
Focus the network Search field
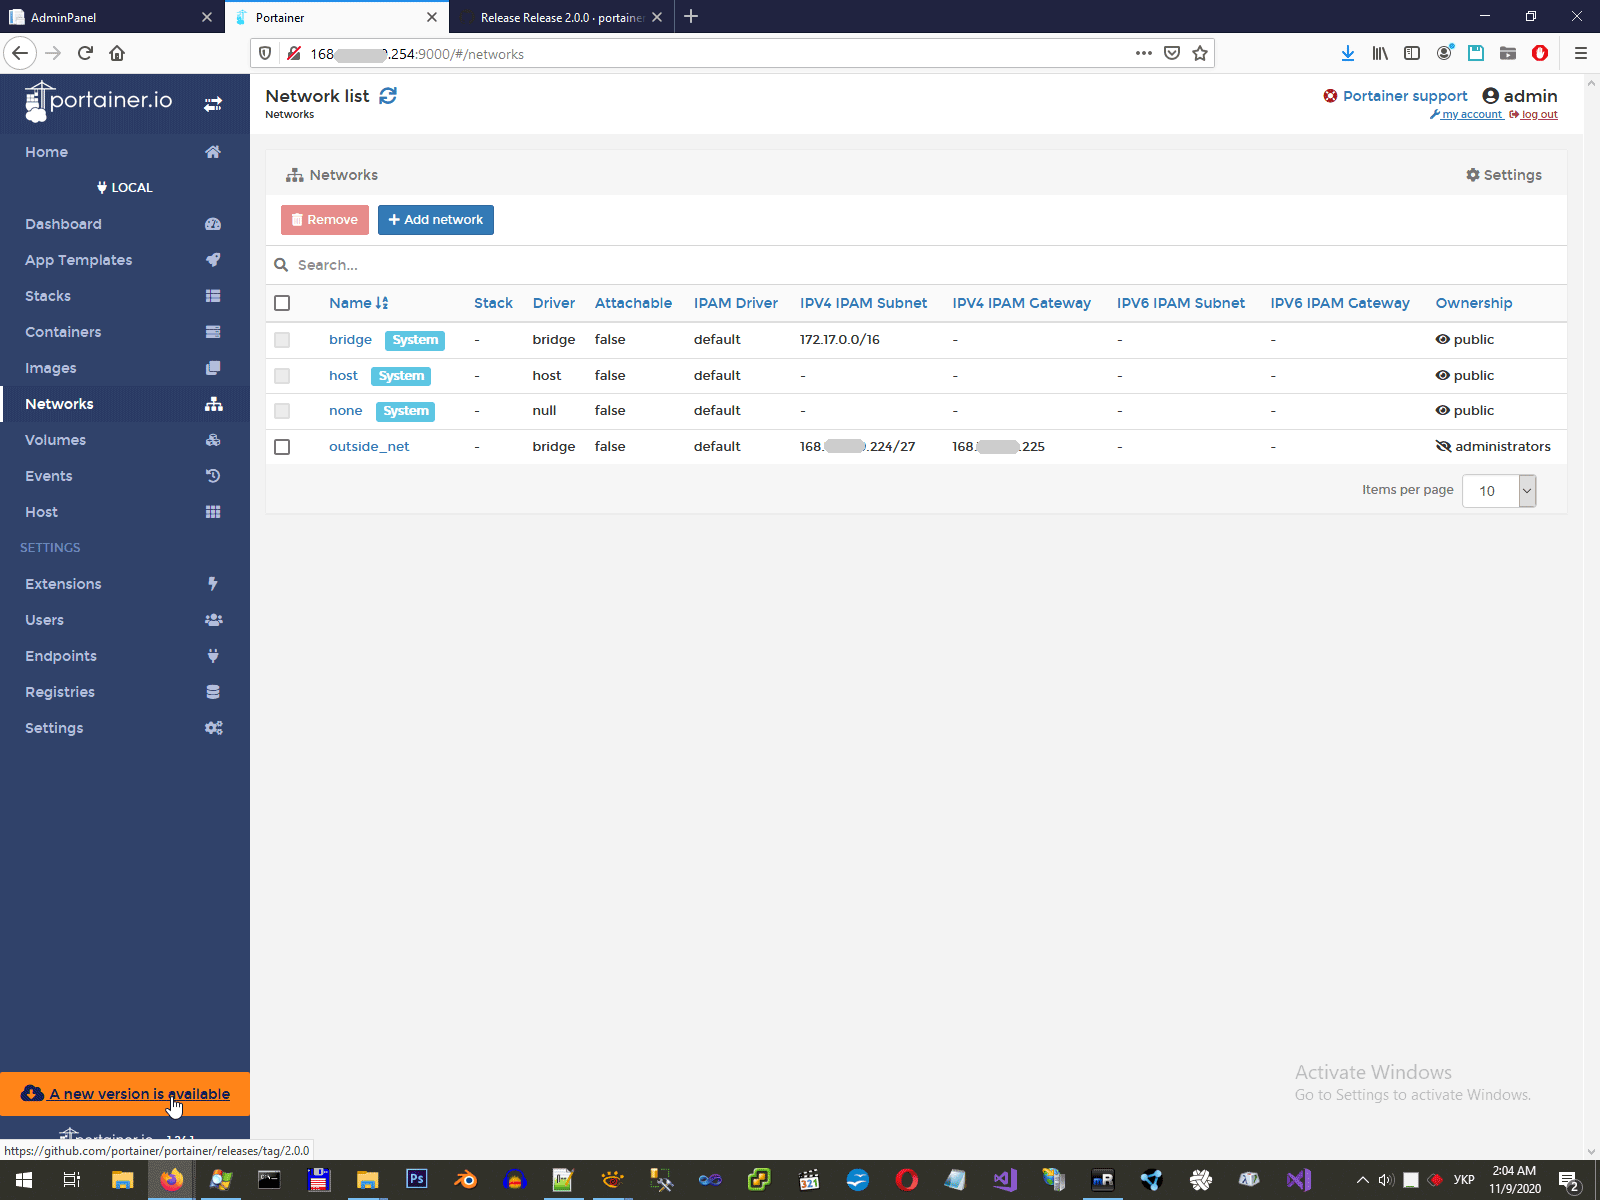916,265
